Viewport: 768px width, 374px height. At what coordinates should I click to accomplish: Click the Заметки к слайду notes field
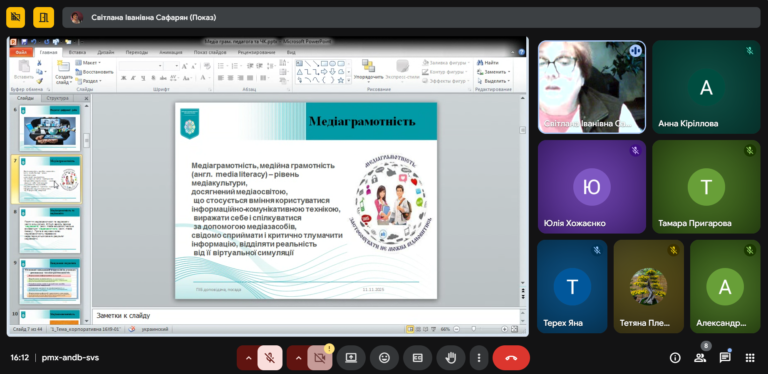[x=305, y=316]
